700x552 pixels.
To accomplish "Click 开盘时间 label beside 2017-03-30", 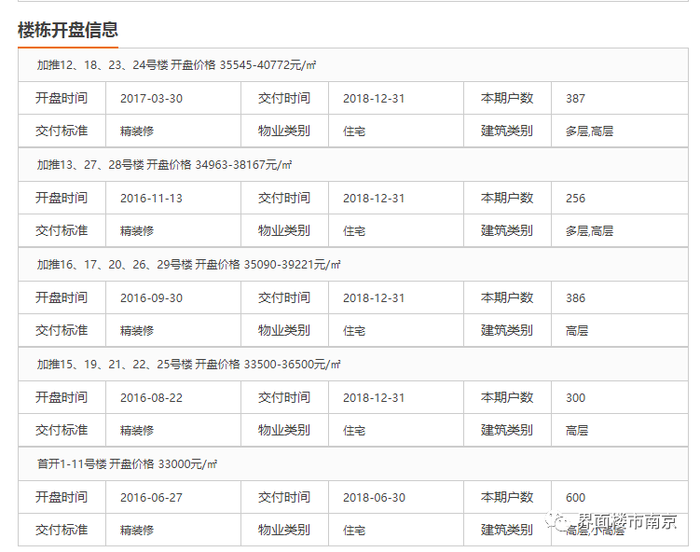I will coord(62,98).
